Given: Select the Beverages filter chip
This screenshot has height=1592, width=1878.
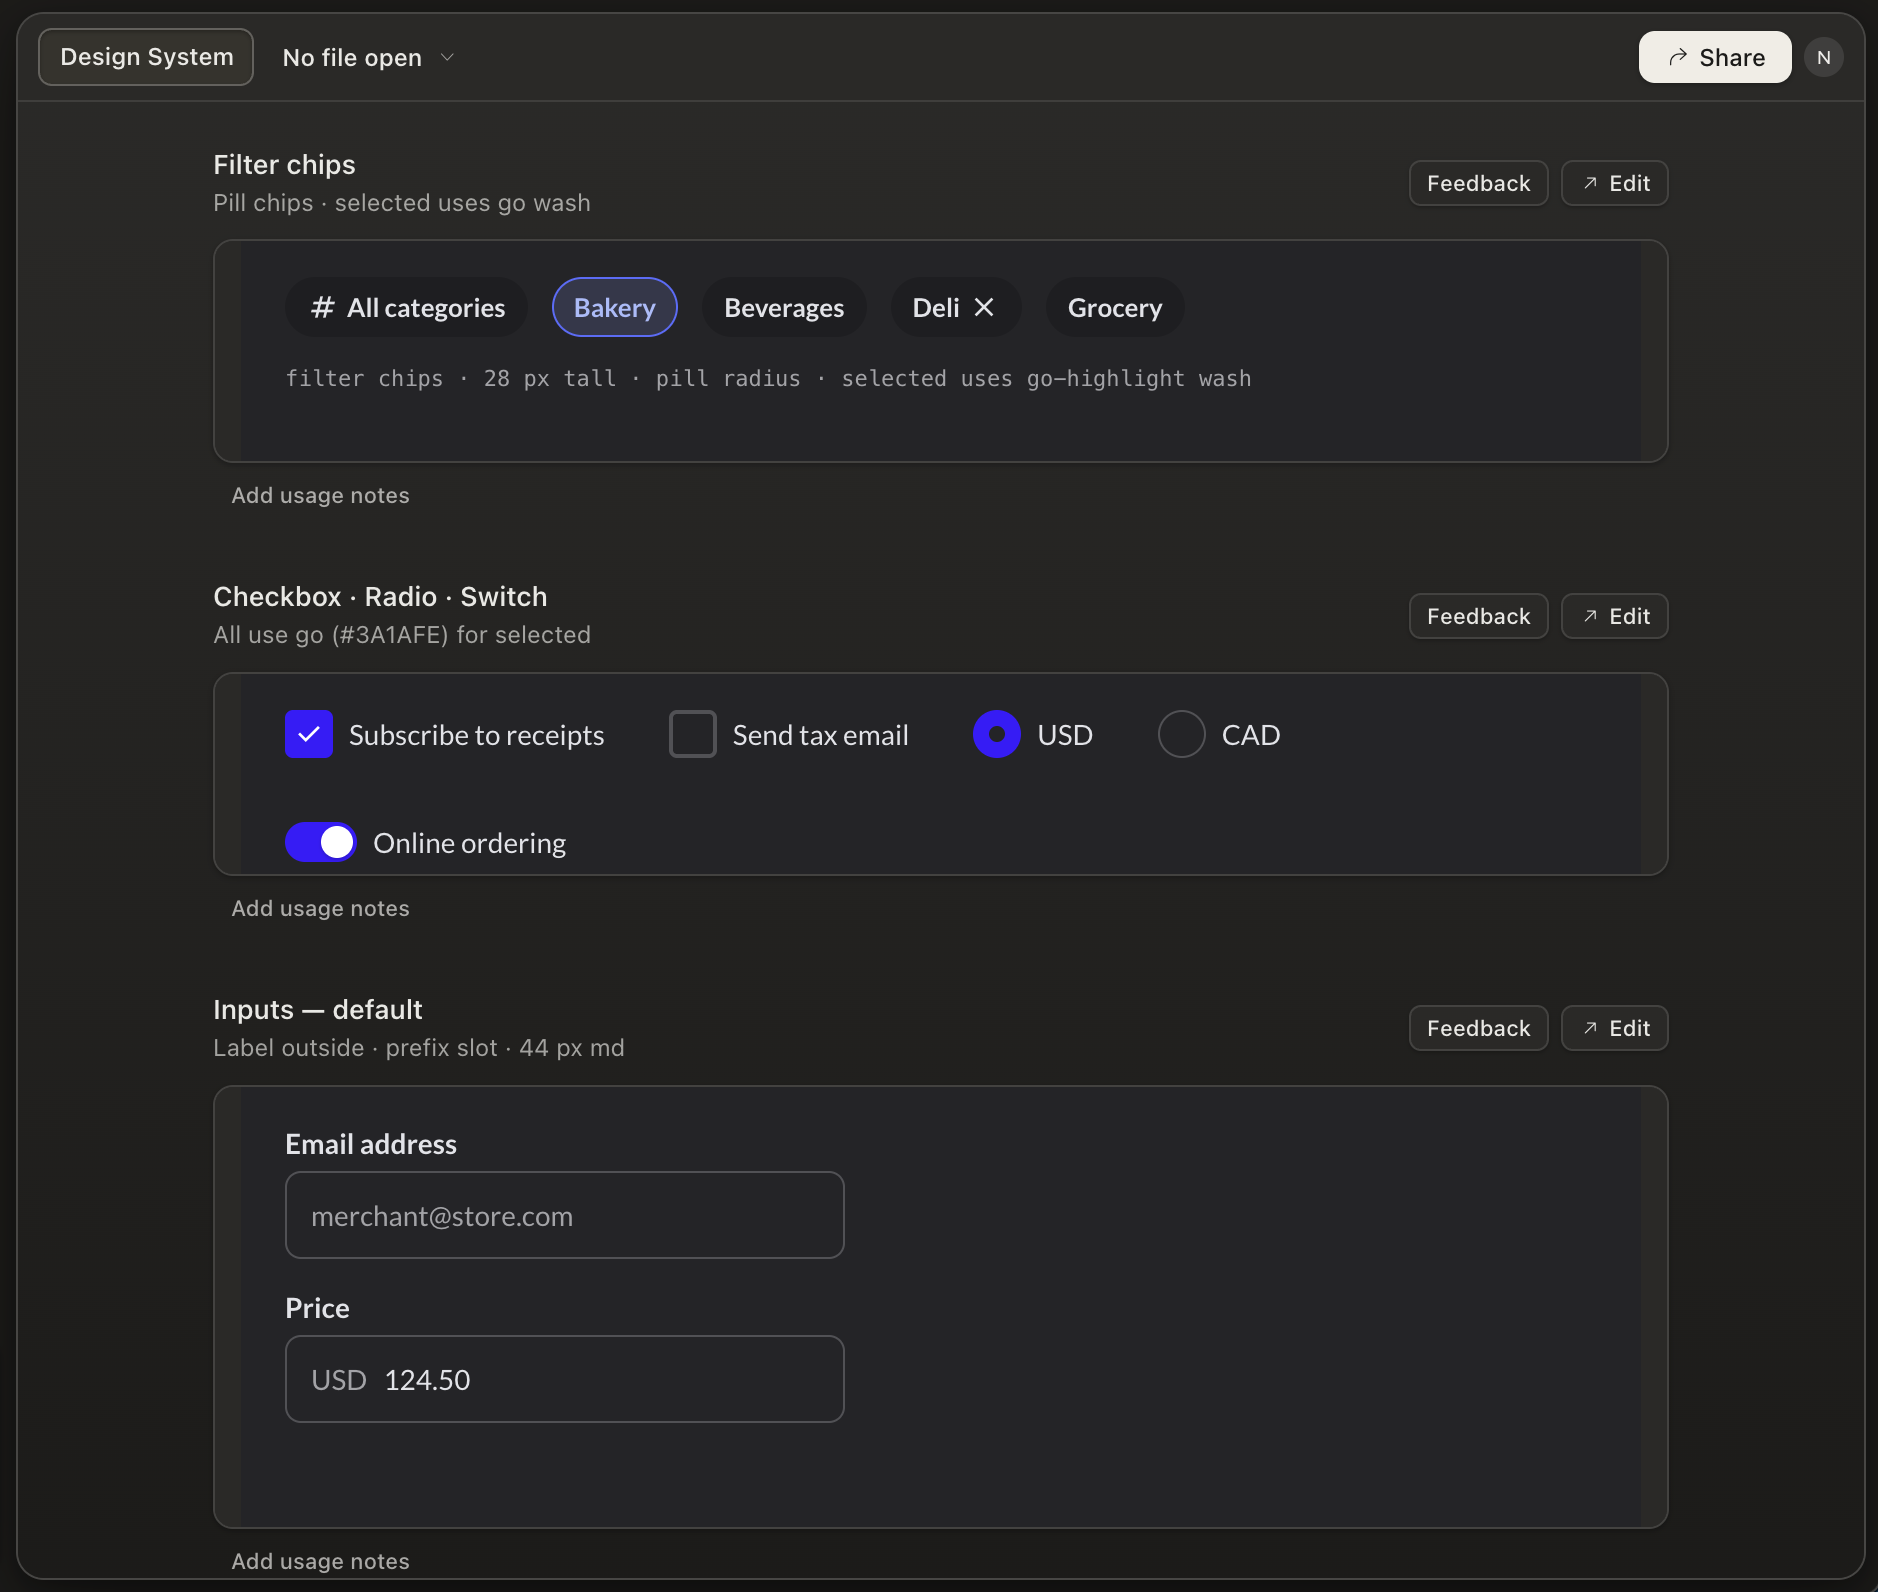Looking at the screenshot, I should click(x=784, y=307).
